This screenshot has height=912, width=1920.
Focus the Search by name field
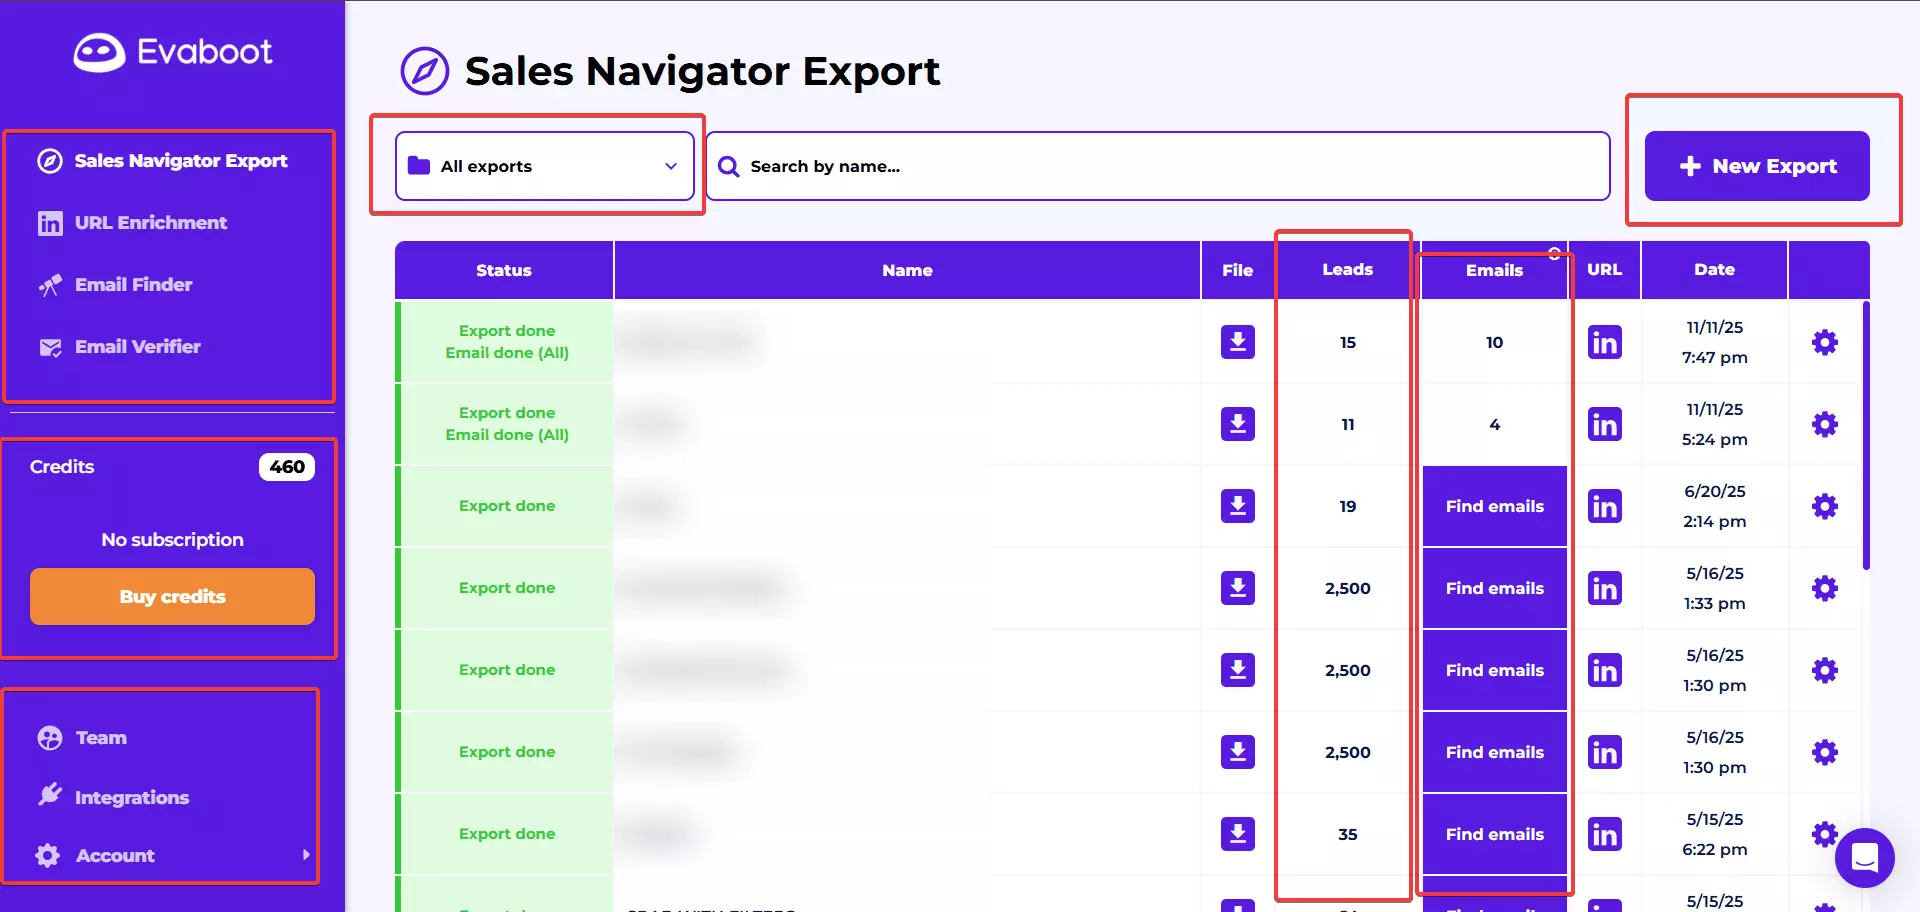(1160, 166)
